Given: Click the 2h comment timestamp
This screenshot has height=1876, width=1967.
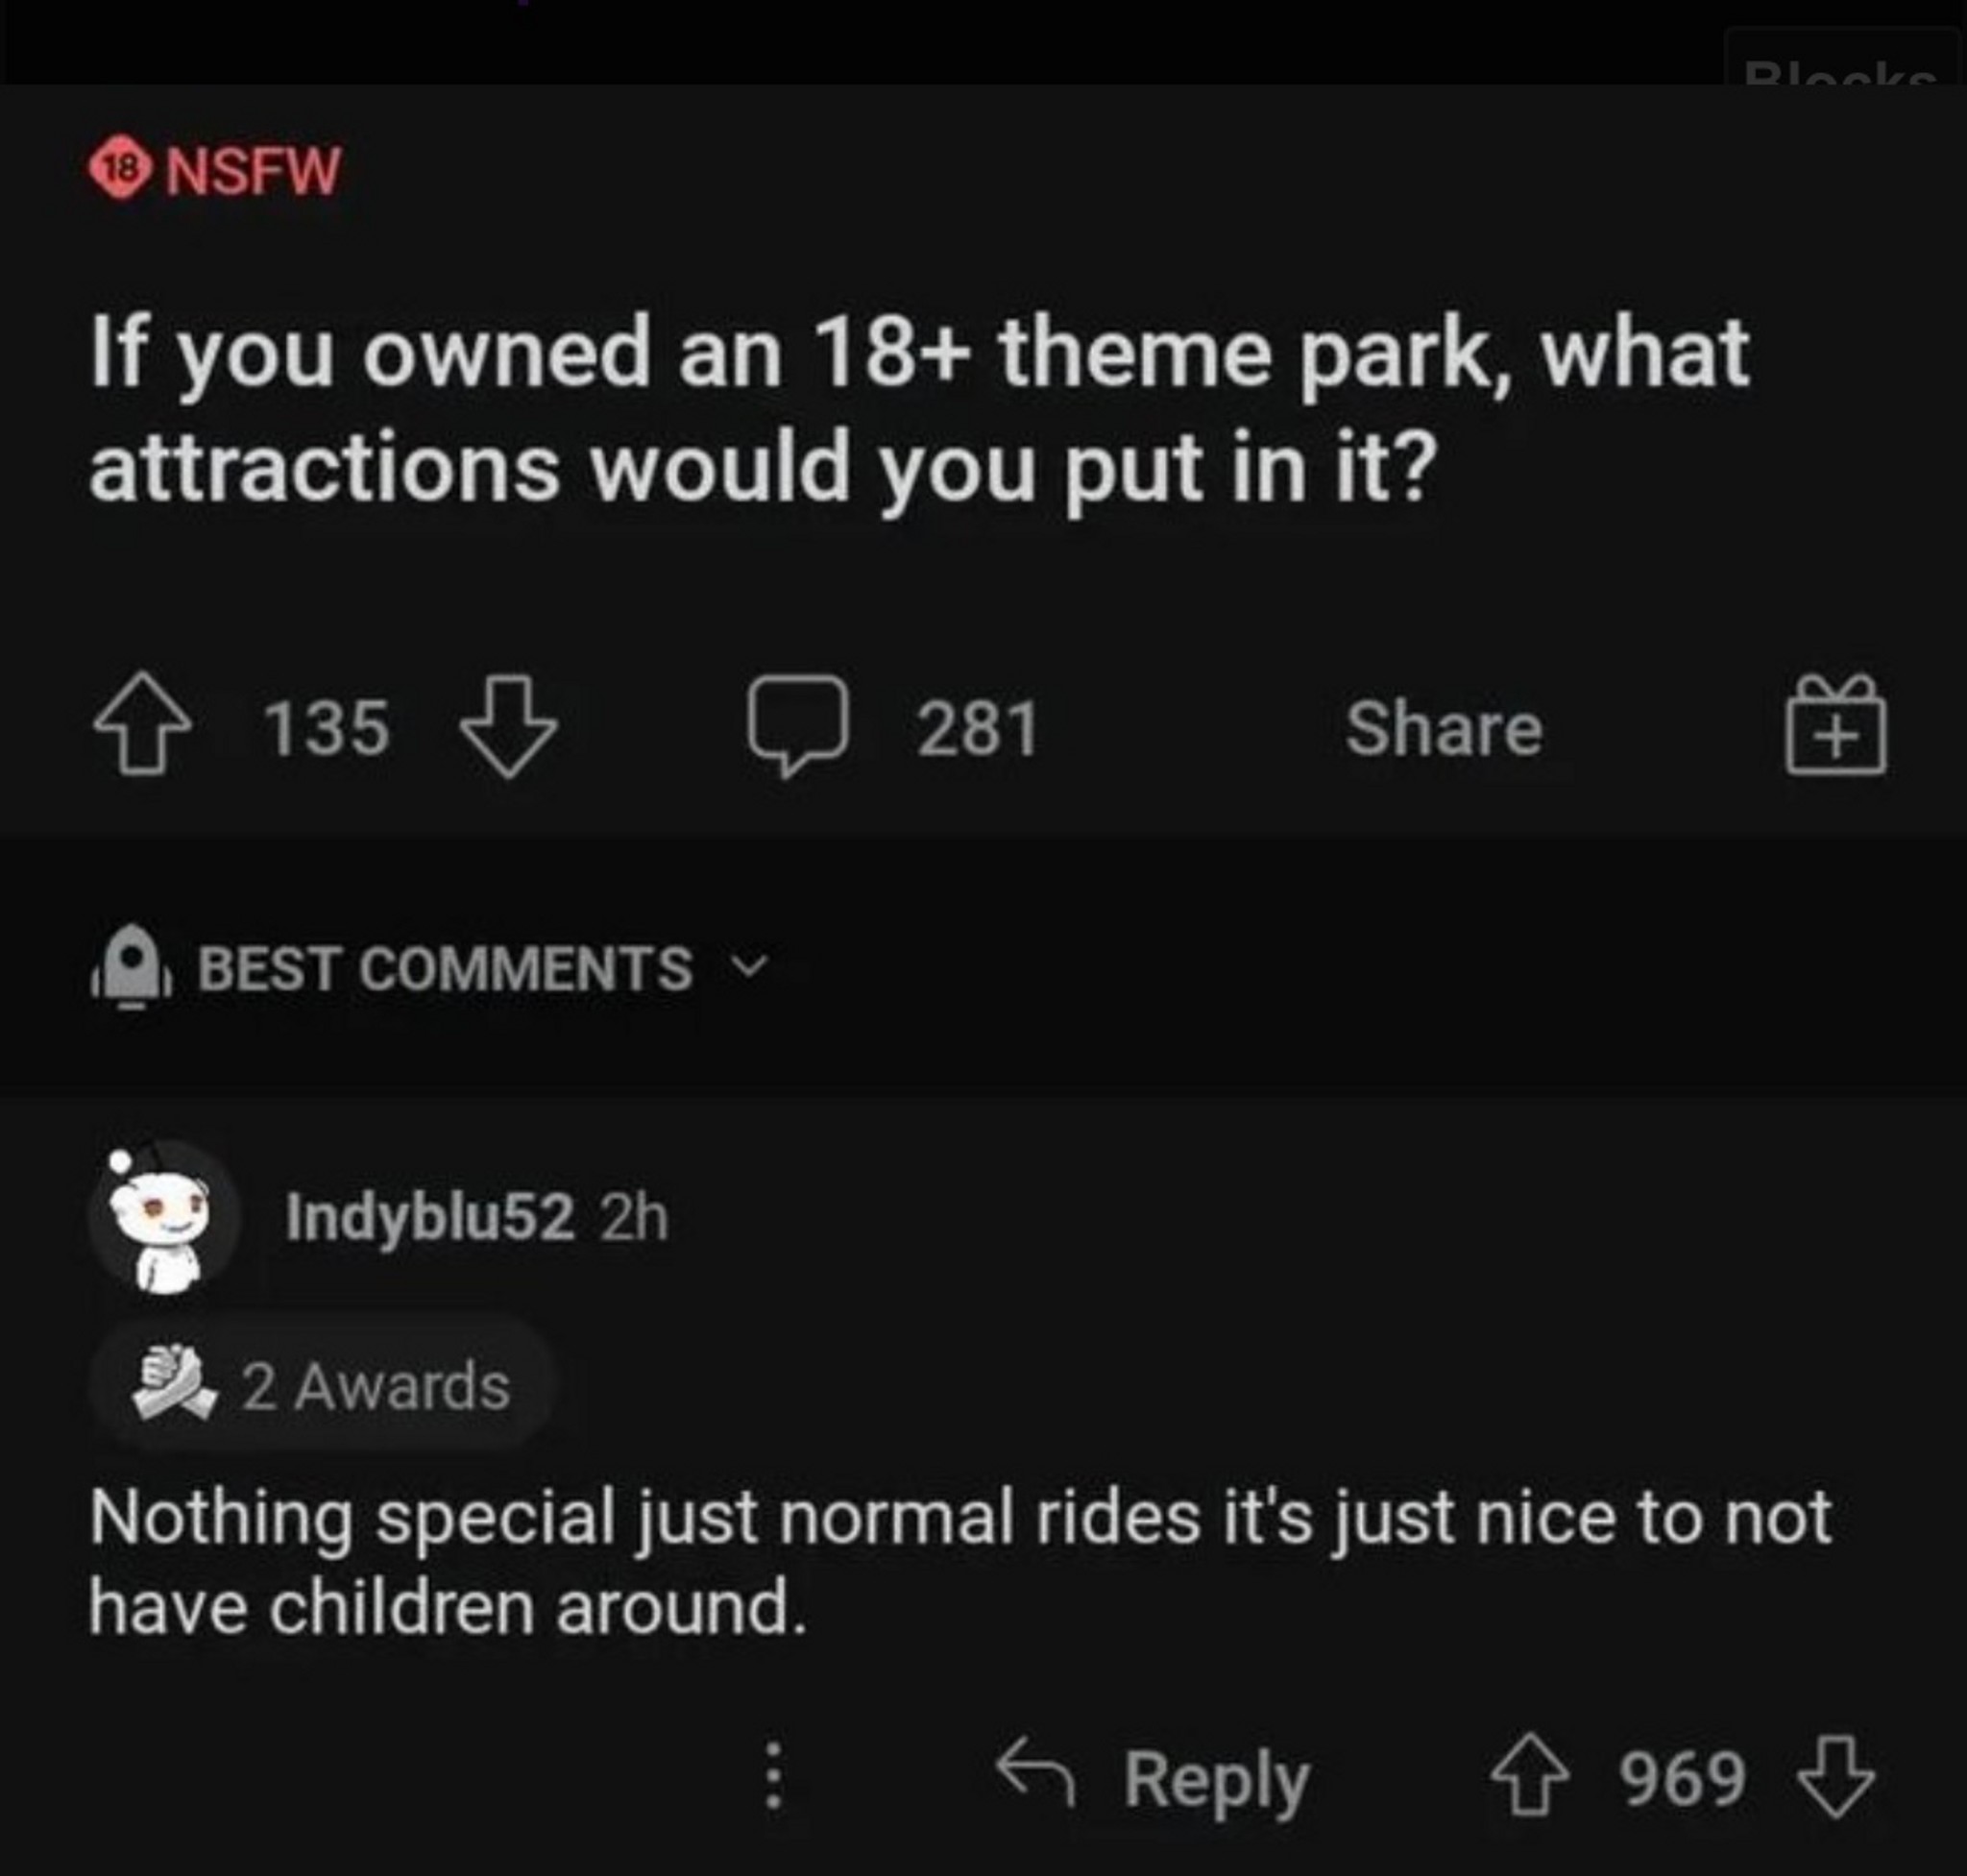Looking at the screenshot, I should [634, 1217].
